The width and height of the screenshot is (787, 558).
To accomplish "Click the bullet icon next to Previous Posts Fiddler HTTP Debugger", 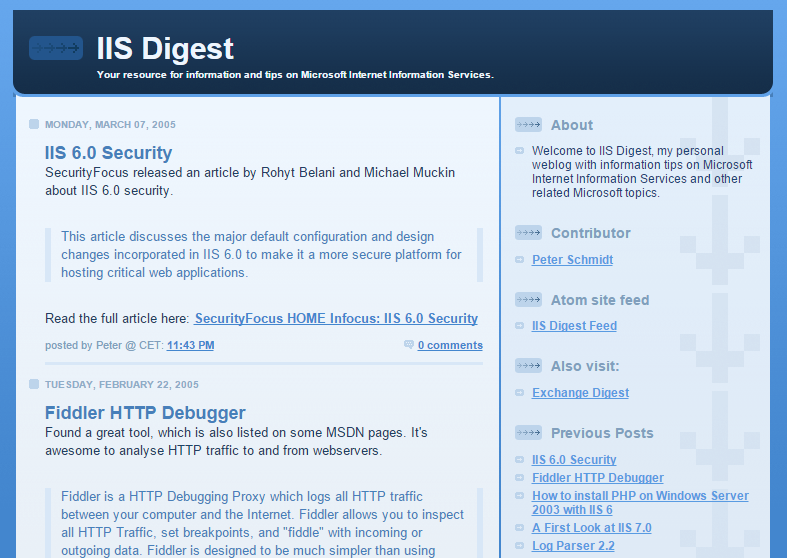I will (519, 477).
